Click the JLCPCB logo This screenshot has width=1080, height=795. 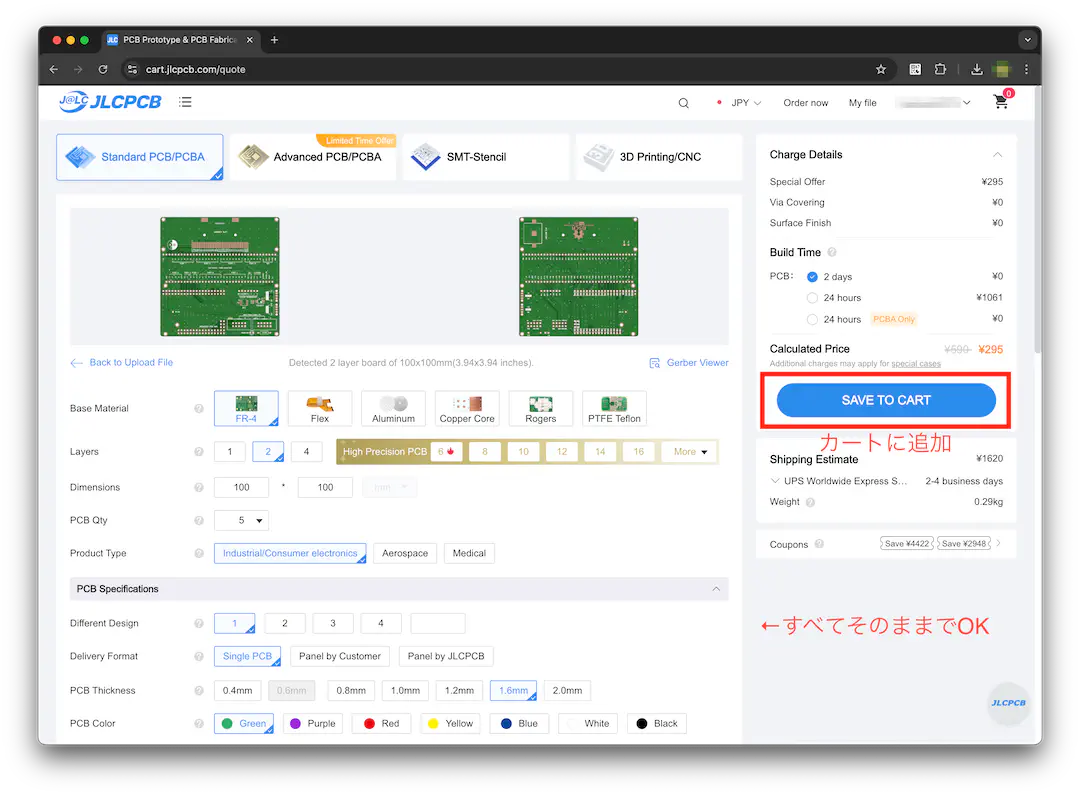click(110, 102)
